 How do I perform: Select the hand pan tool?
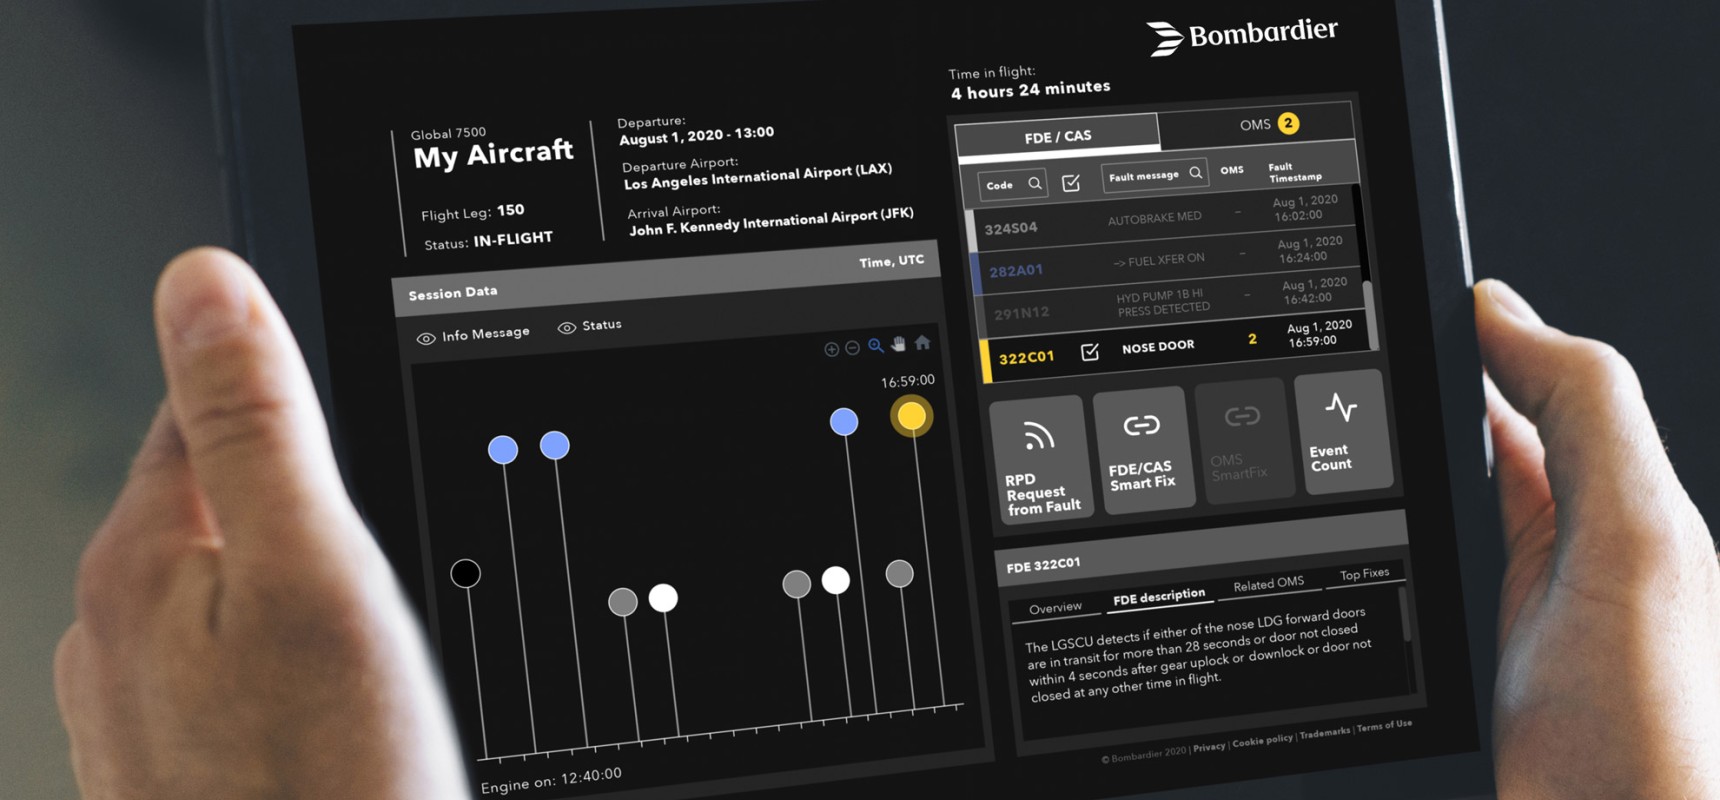click(x=898, y=344)
